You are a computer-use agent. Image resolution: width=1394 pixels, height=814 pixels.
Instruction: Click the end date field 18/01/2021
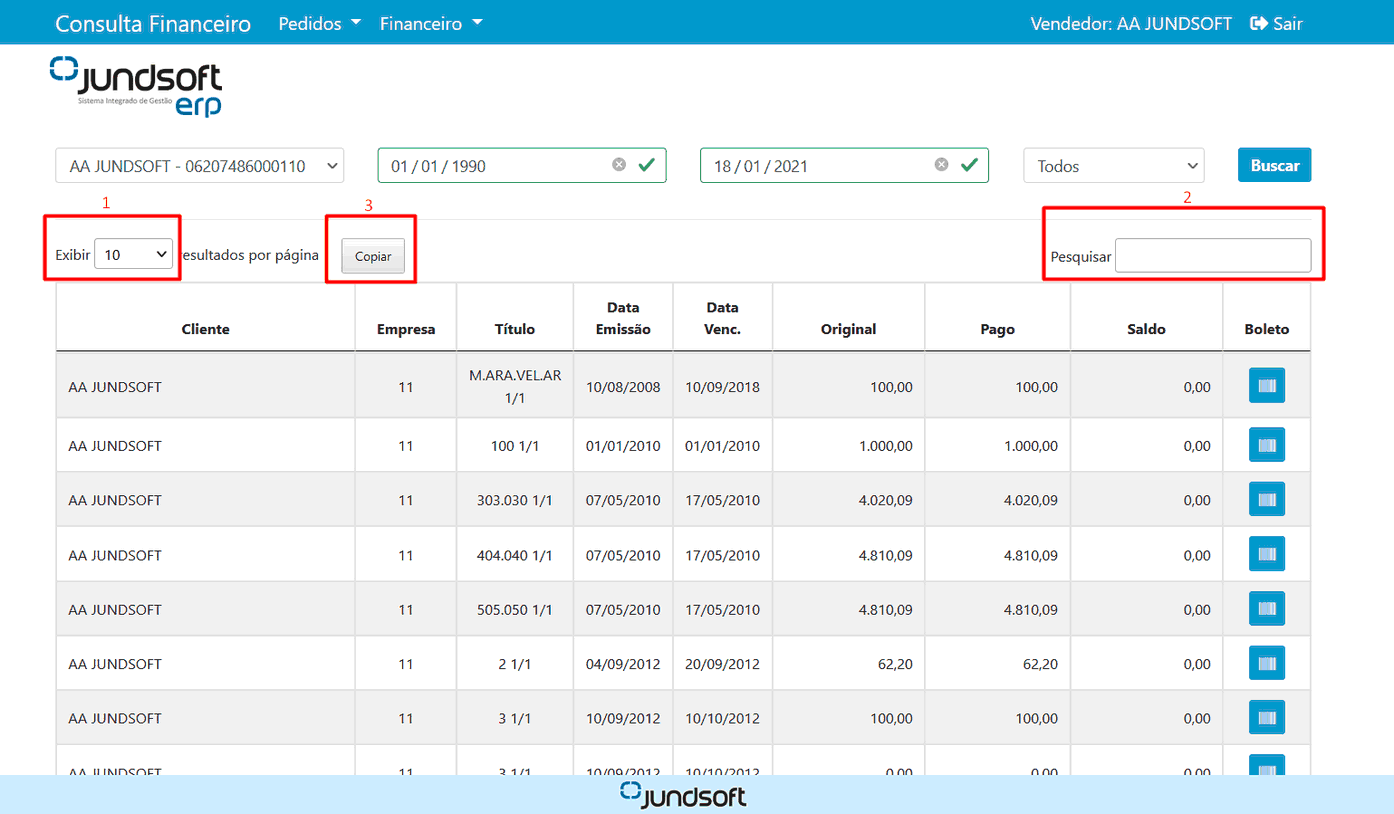[844, 166]
